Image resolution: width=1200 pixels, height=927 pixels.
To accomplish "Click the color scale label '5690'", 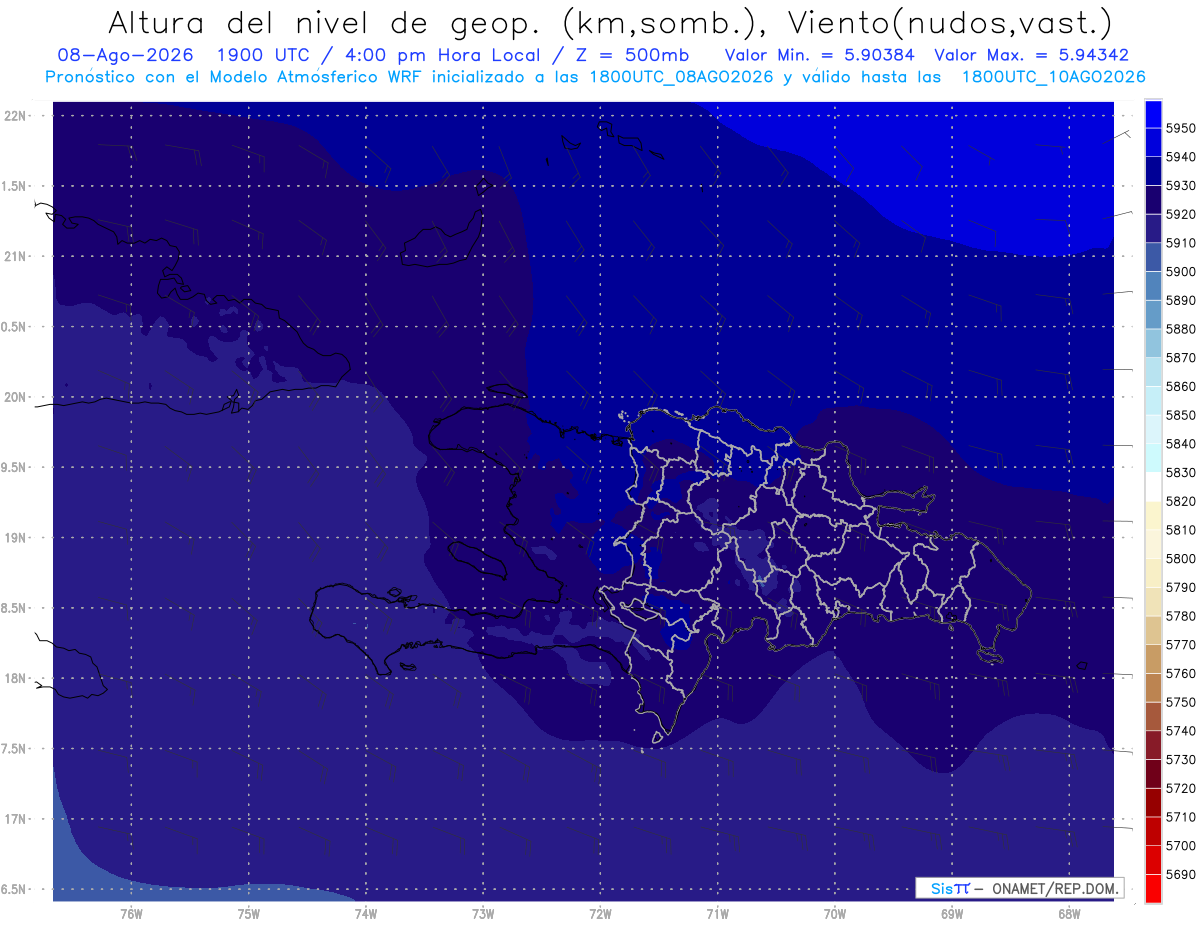I will 1181,874.
